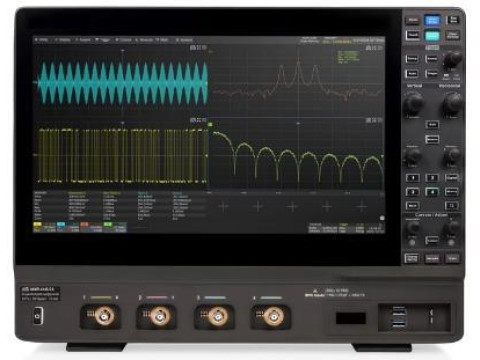Select the channel 2 front-panel button
This screenshot has height=360, width=480.
point(432,178)
